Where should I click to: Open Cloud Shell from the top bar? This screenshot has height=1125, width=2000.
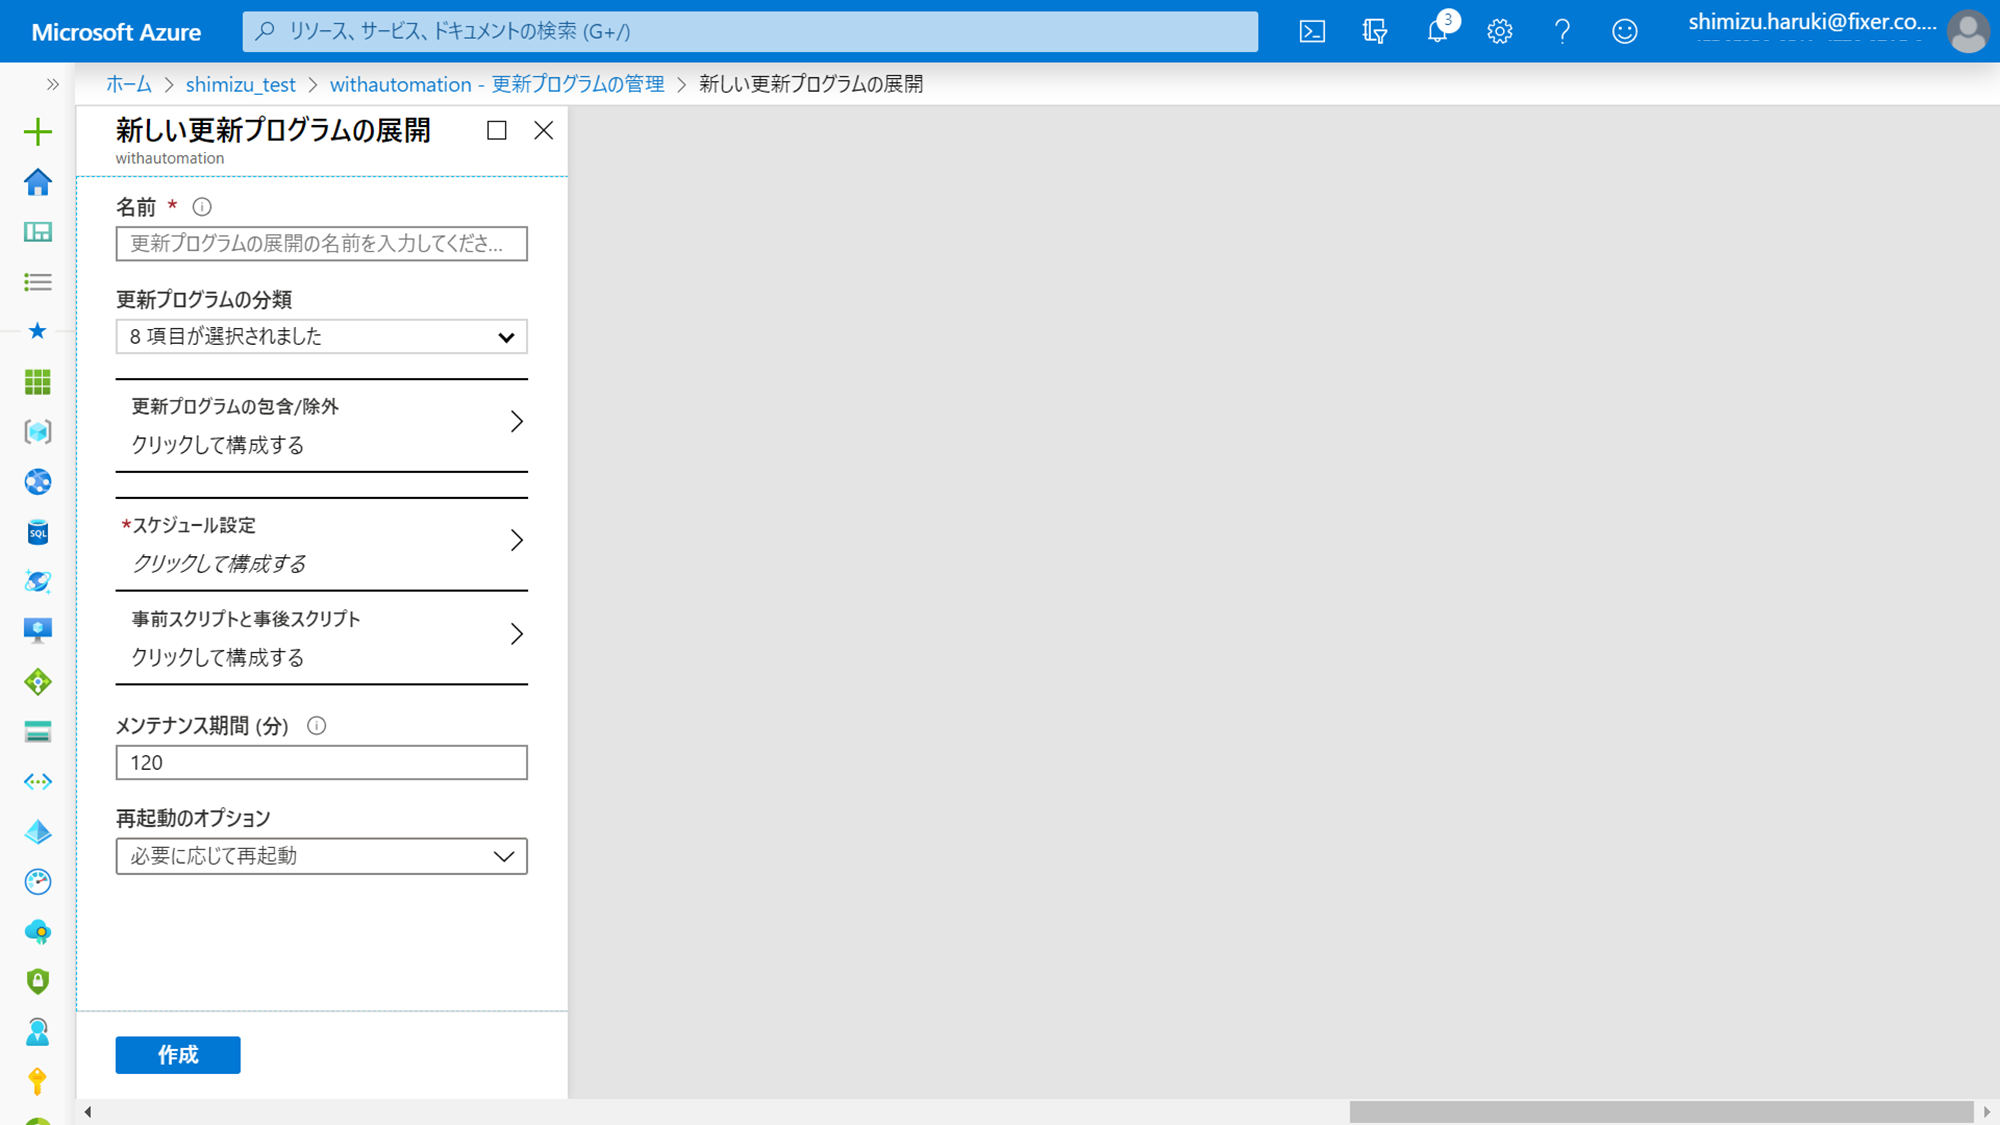[x=1312, y=31]
